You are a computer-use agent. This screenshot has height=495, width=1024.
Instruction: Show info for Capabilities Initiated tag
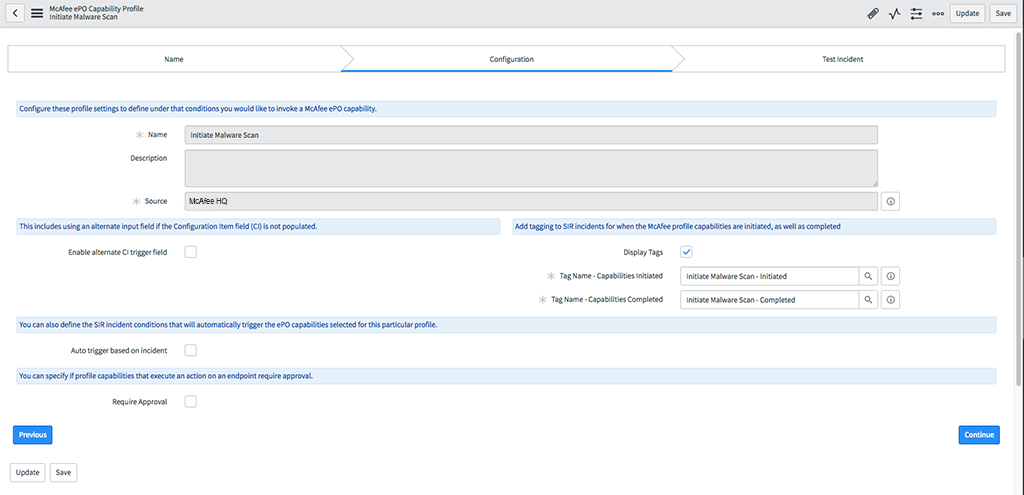click(x=890, y=276)
